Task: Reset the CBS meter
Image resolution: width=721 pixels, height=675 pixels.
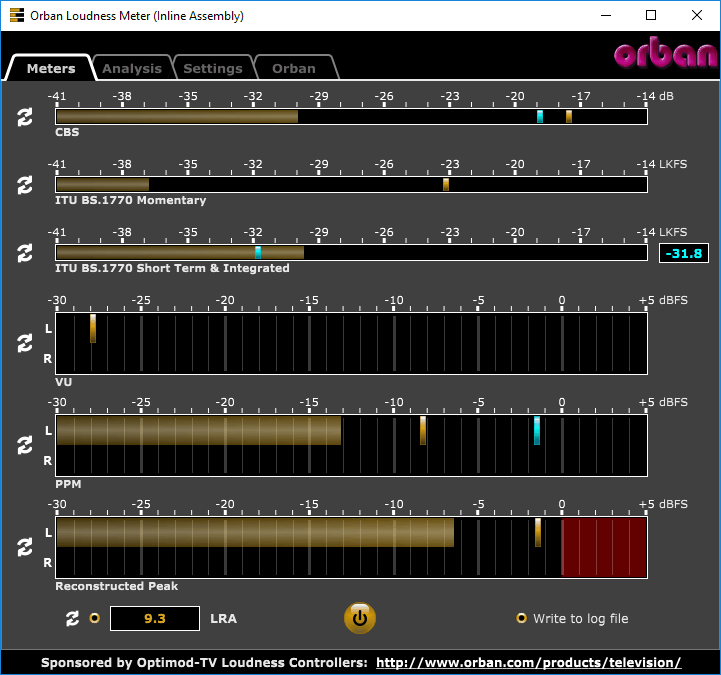Action: click(25, 117)
